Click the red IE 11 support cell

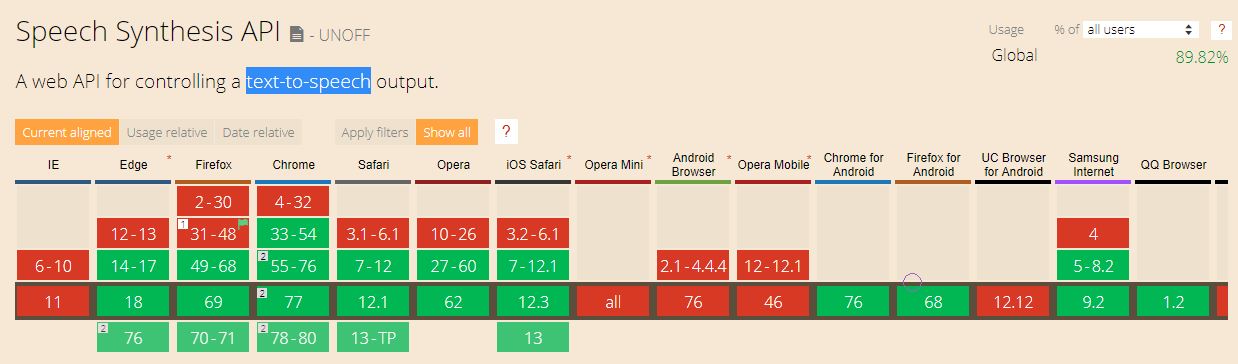(53, 301)
